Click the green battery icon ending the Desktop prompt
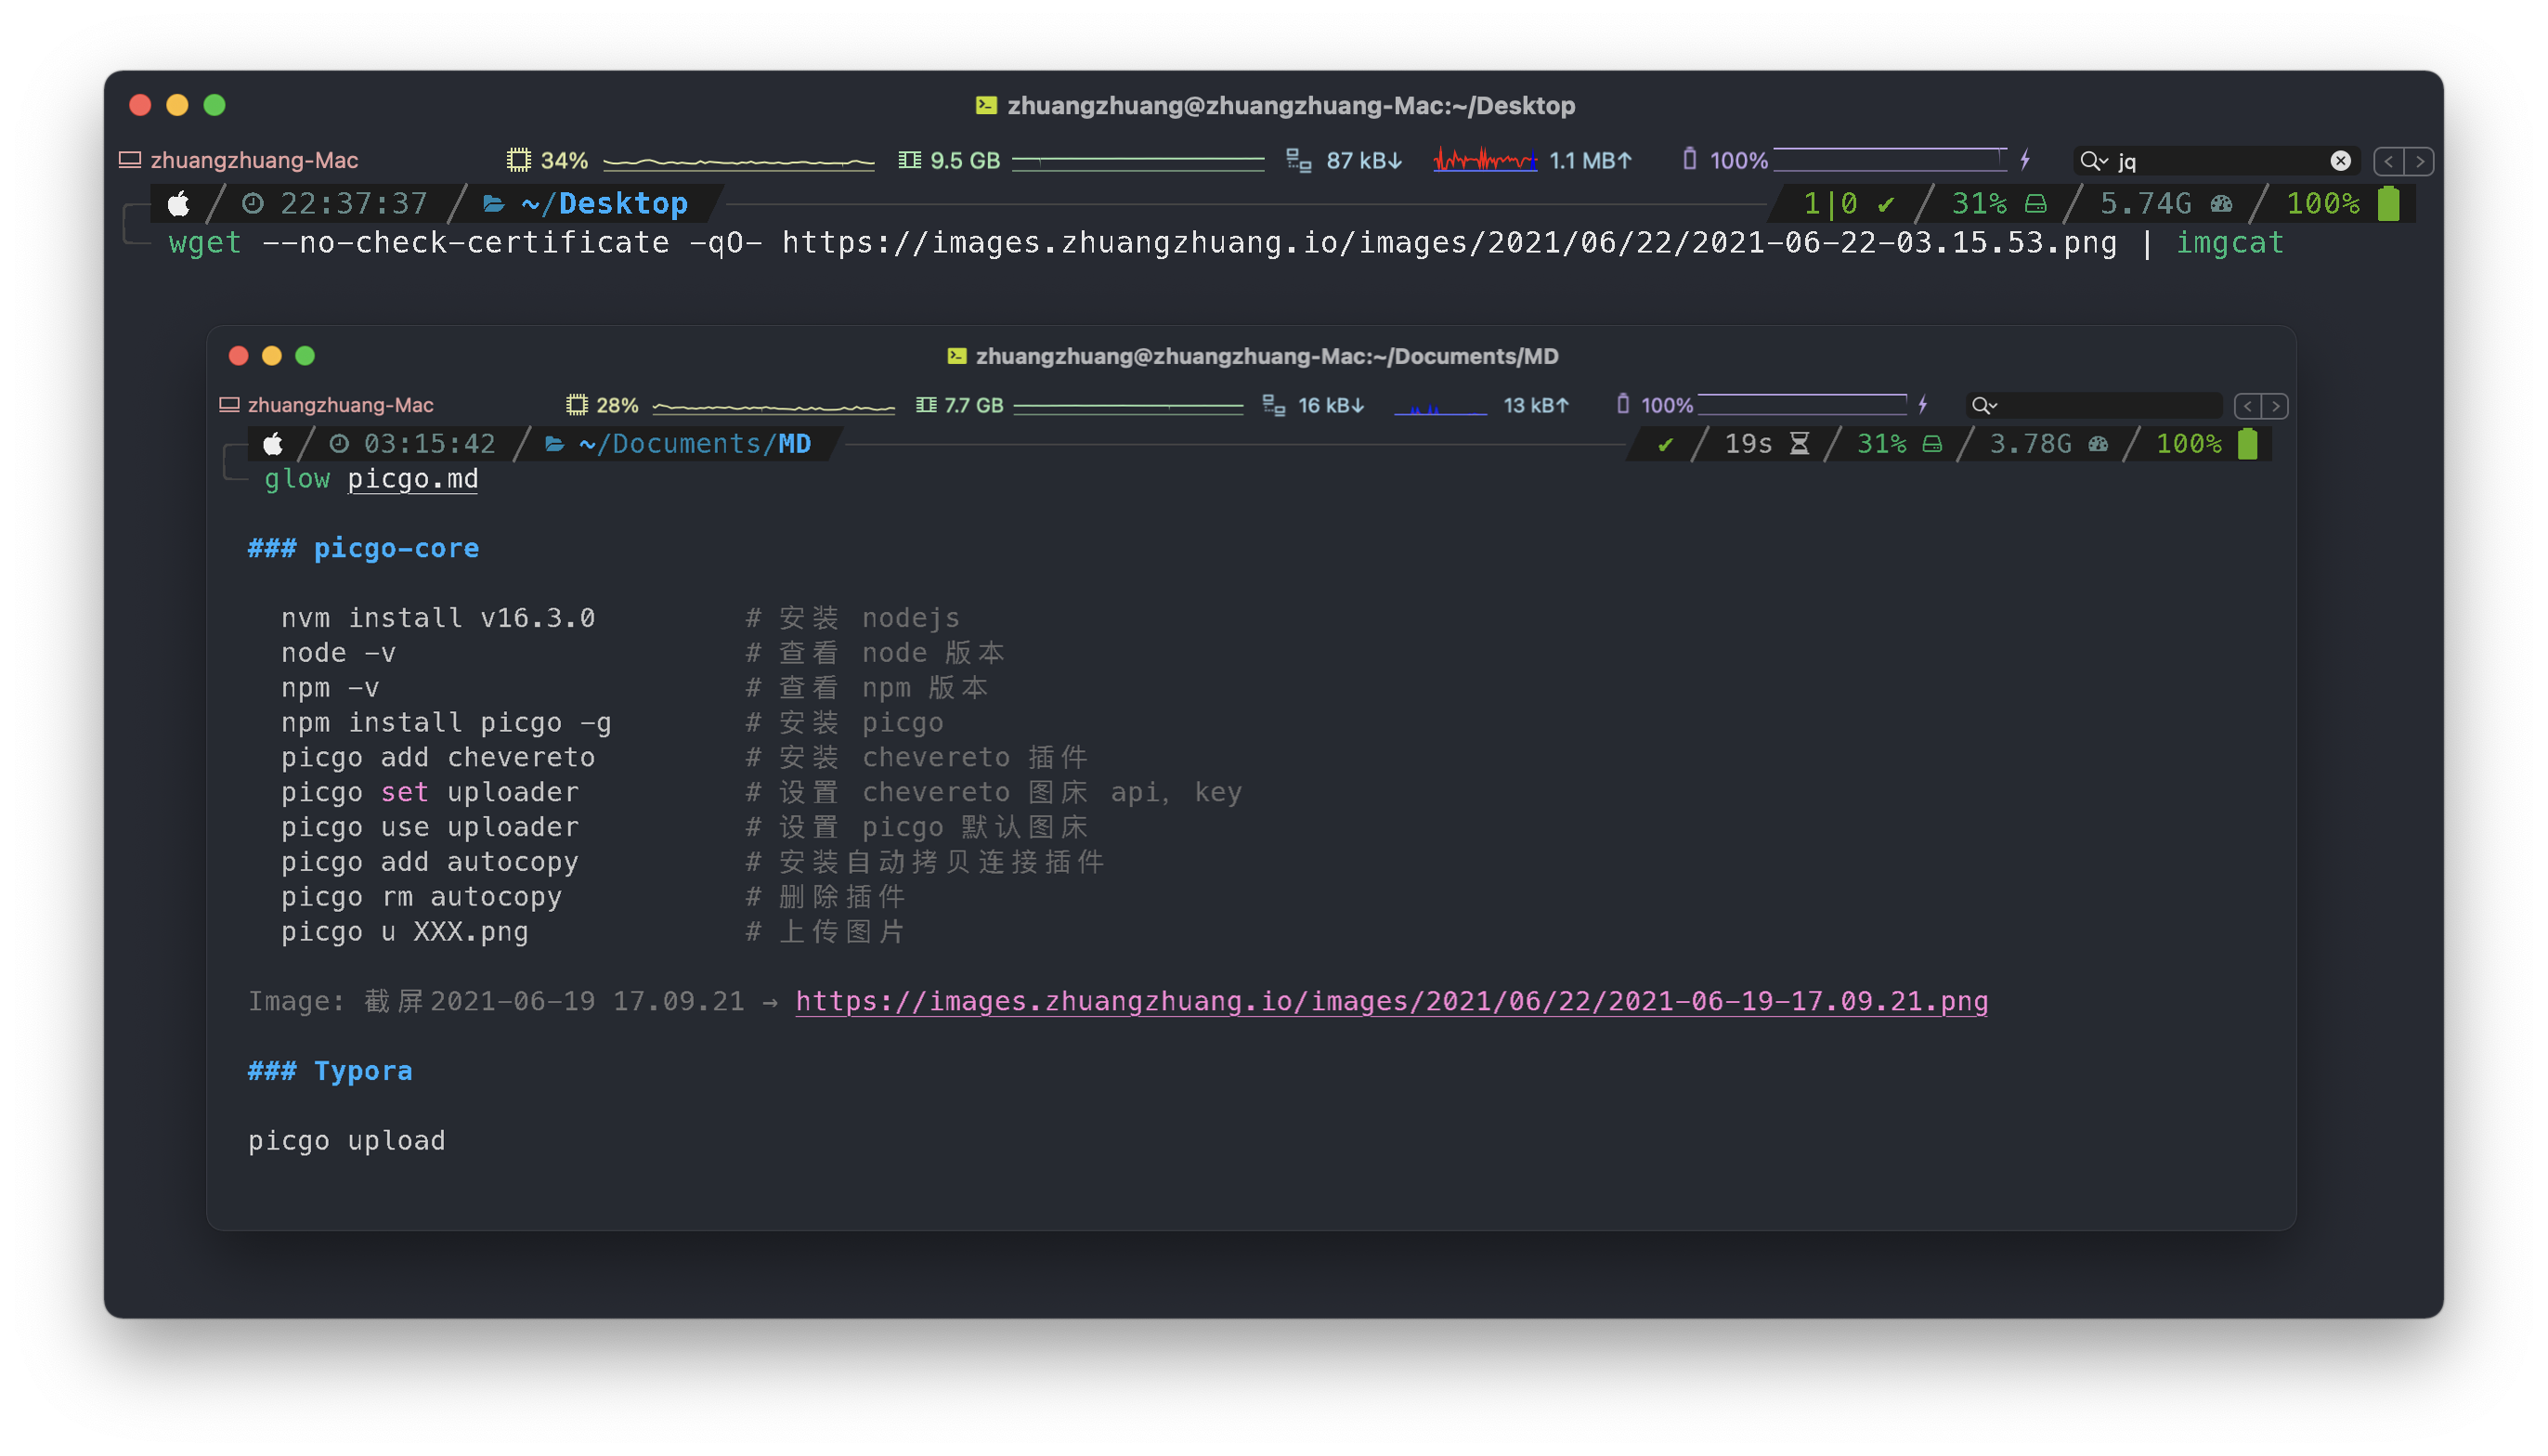This screenshot has height=1456, width=2548. 2389,203
